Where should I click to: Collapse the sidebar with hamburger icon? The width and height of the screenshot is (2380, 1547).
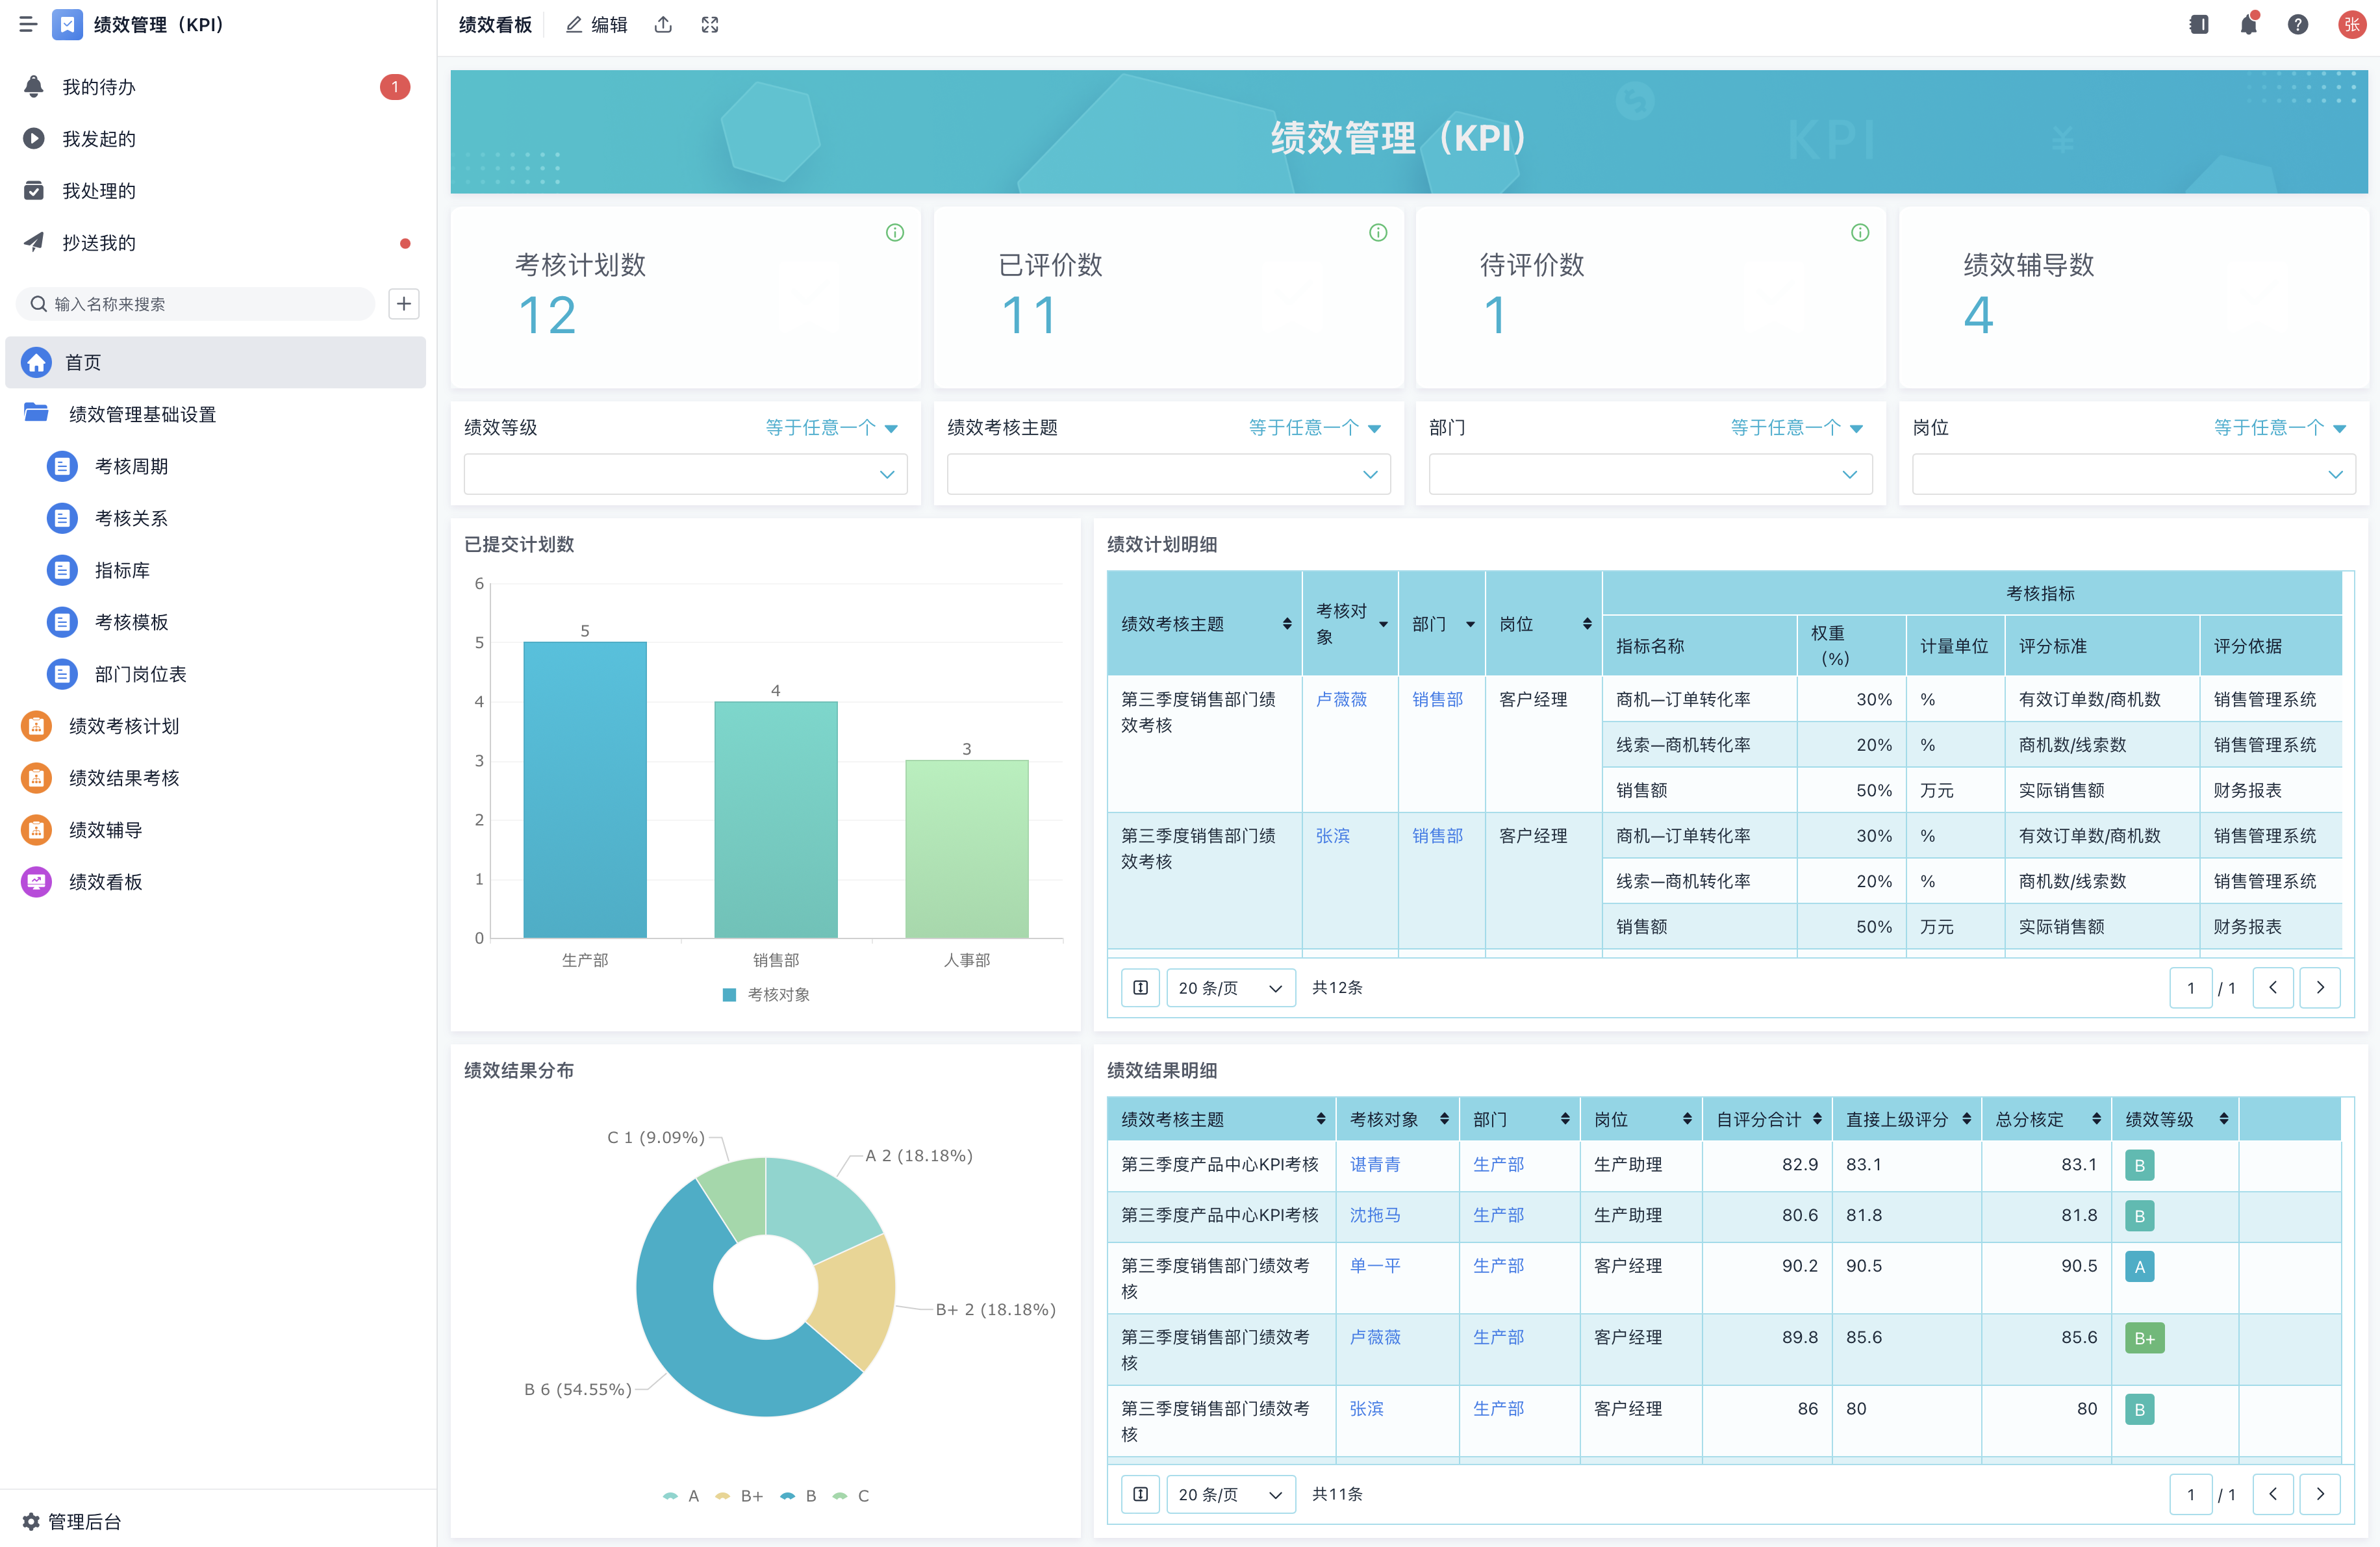28,25
